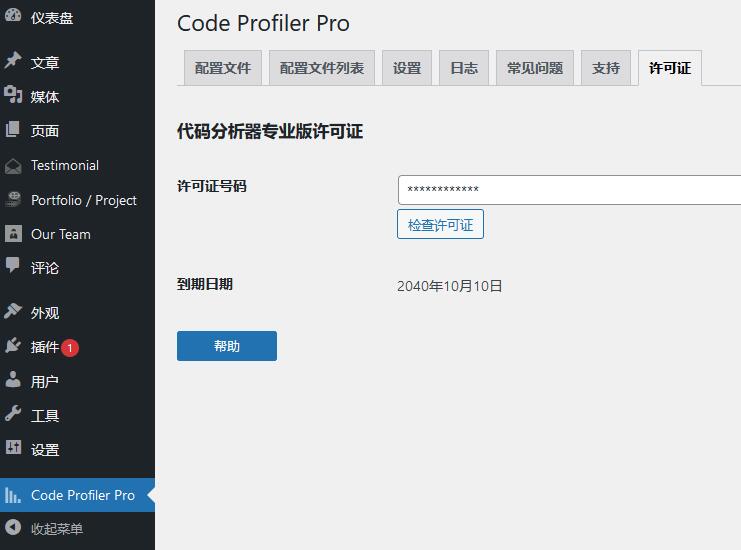Click the Dashboard gauge icon

tap(13, 16)
